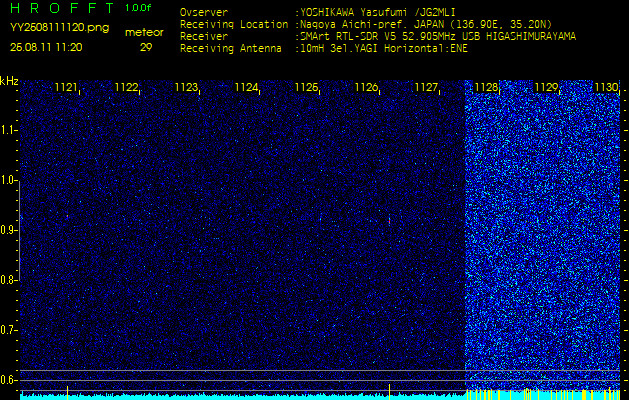This screenshot has width=629, height=400.
Task: Click the Ovserver field label
Action: point(204,12)
